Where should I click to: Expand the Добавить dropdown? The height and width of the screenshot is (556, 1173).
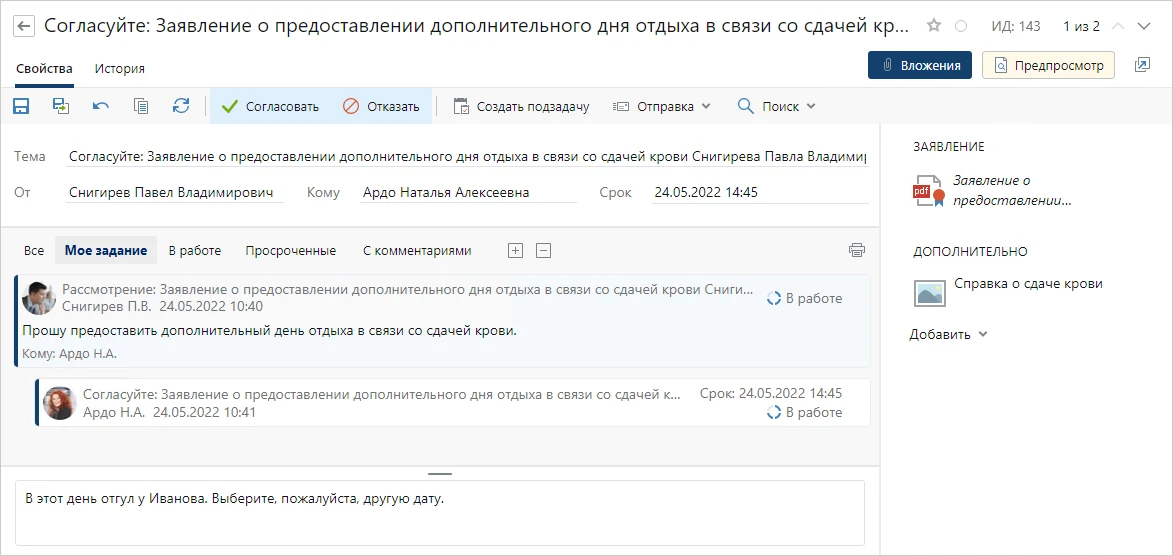pos(948,335)
